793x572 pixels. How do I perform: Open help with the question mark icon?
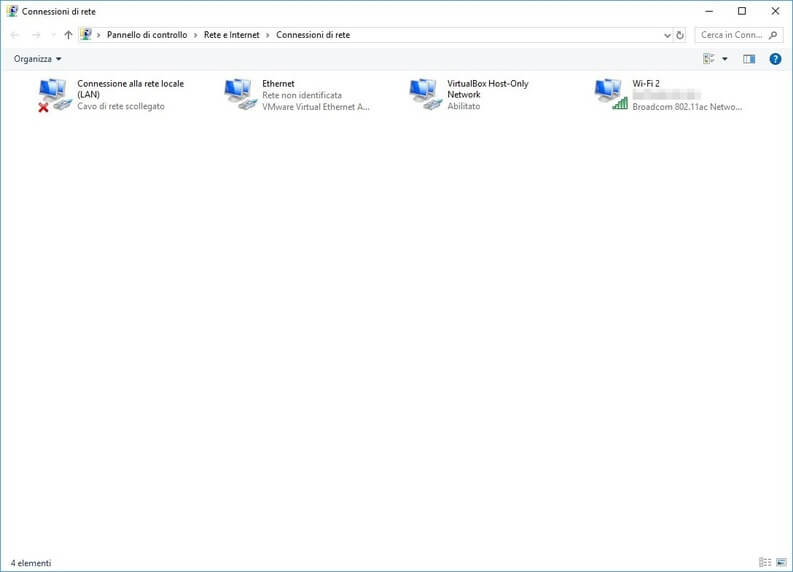point(775,59)
